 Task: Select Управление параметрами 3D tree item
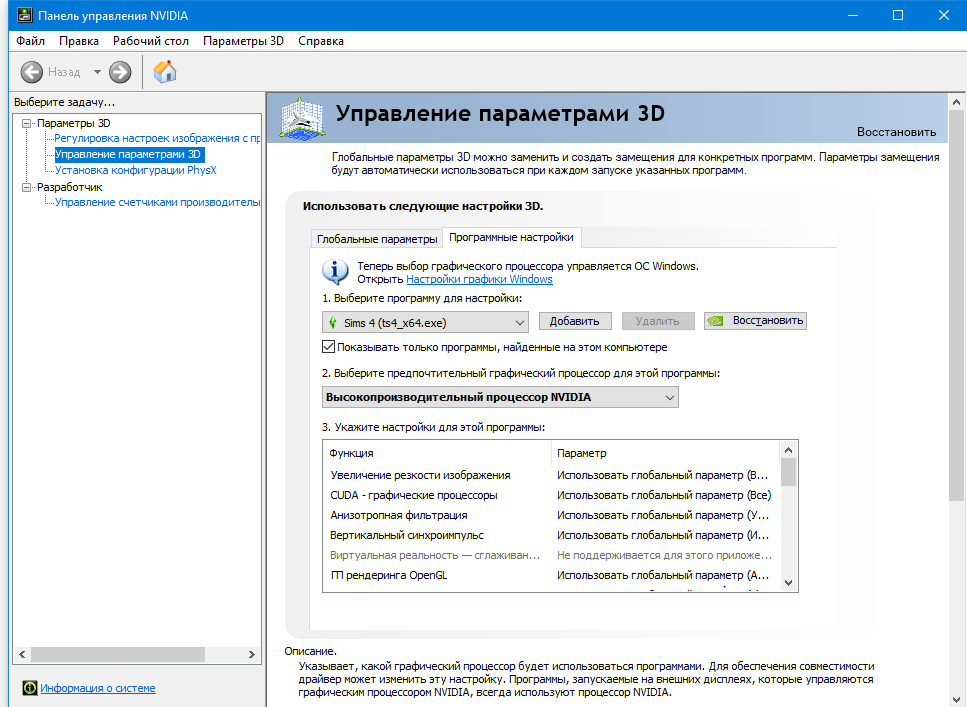coord(128,154)
